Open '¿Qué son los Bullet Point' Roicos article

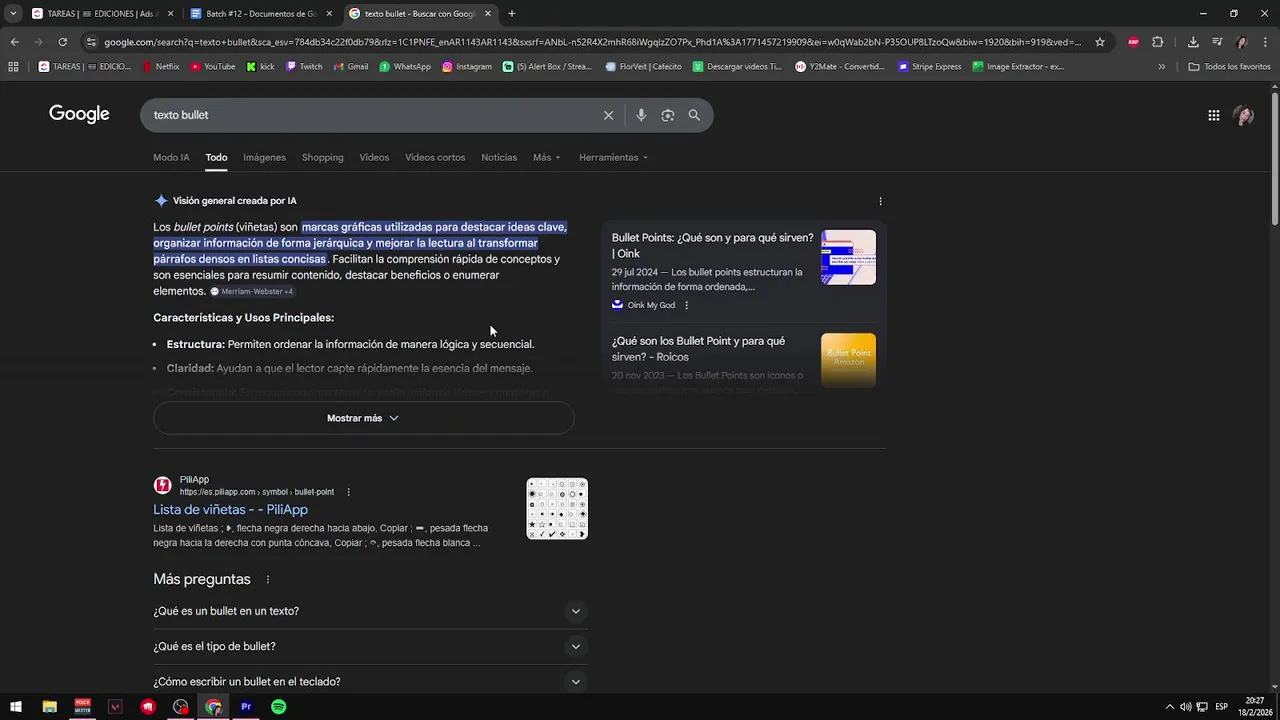(698, 349)
